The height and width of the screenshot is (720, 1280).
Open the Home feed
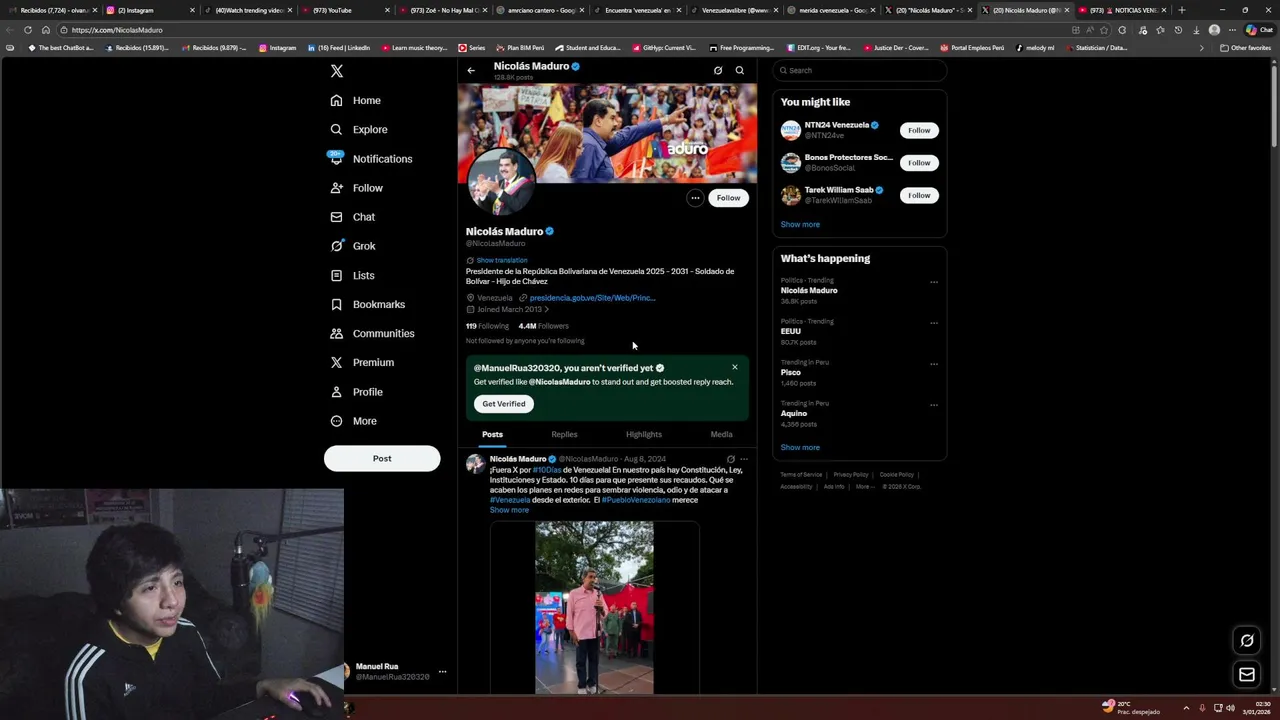pos(356,100)
